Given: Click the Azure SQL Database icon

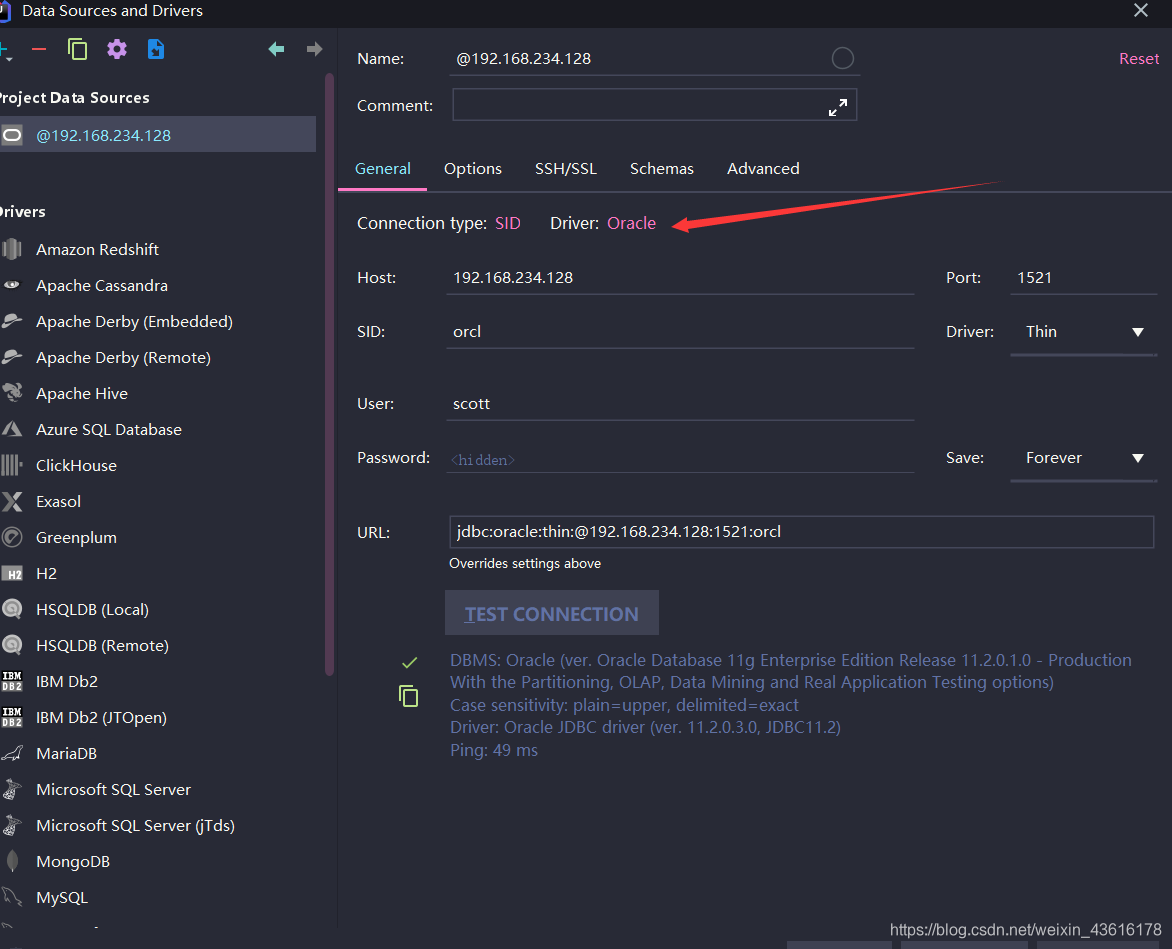Looking at the screenshot, I should click(12, 429).
